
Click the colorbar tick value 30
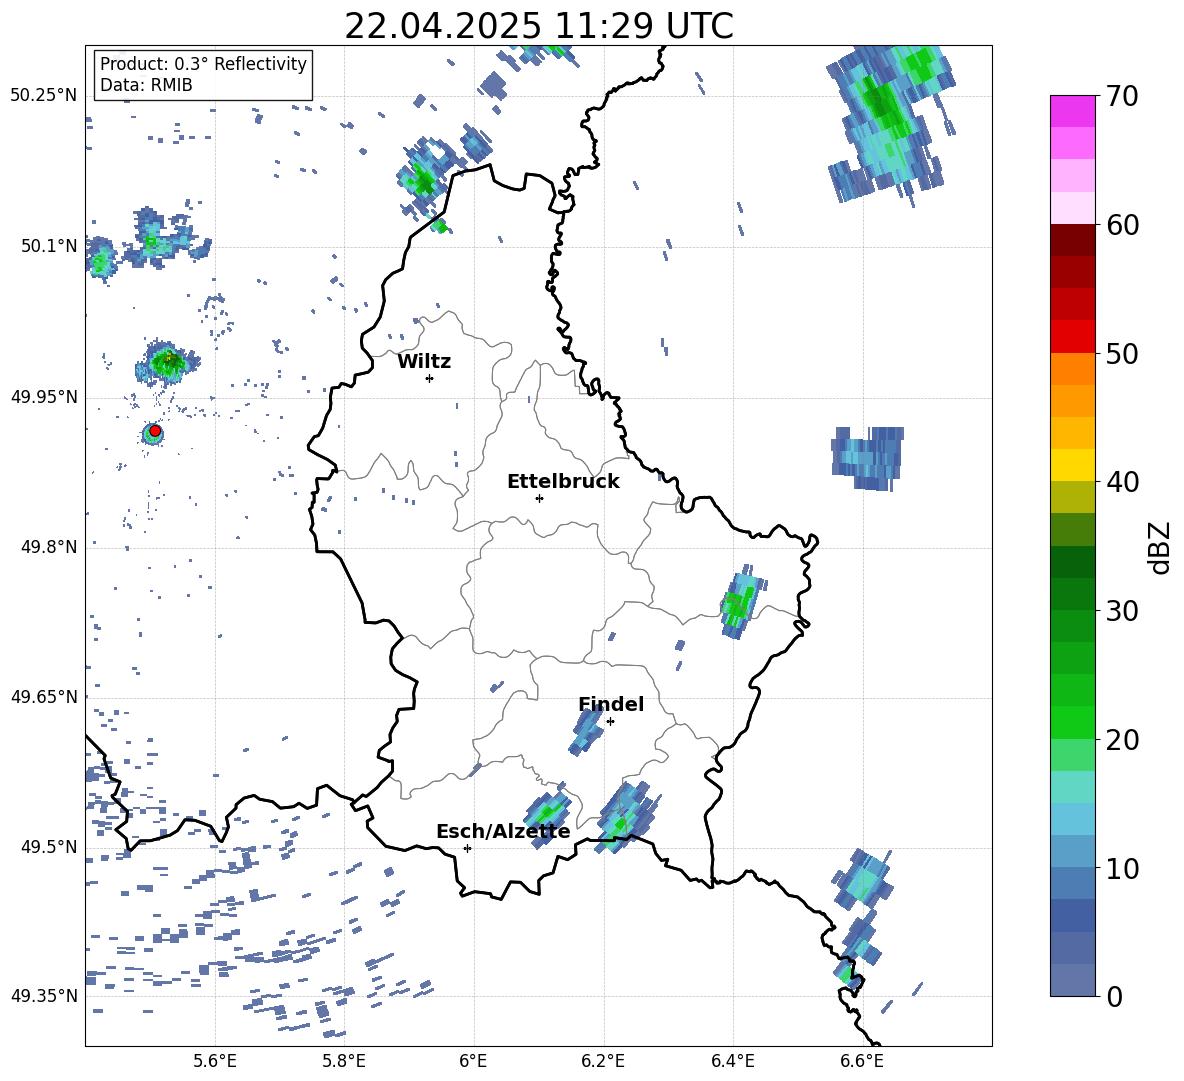(x=1122, y=611)
